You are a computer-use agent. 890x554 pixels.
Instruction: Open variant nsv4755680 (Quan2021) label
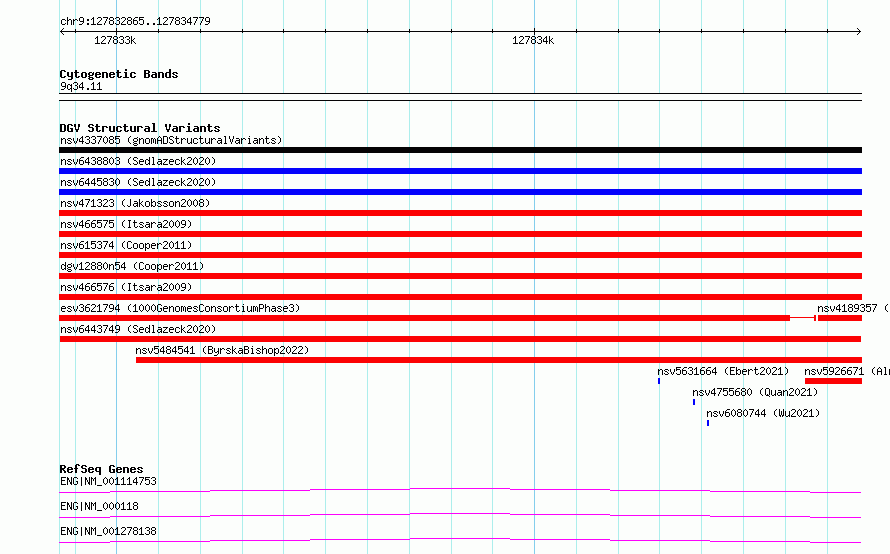[755, 392]
